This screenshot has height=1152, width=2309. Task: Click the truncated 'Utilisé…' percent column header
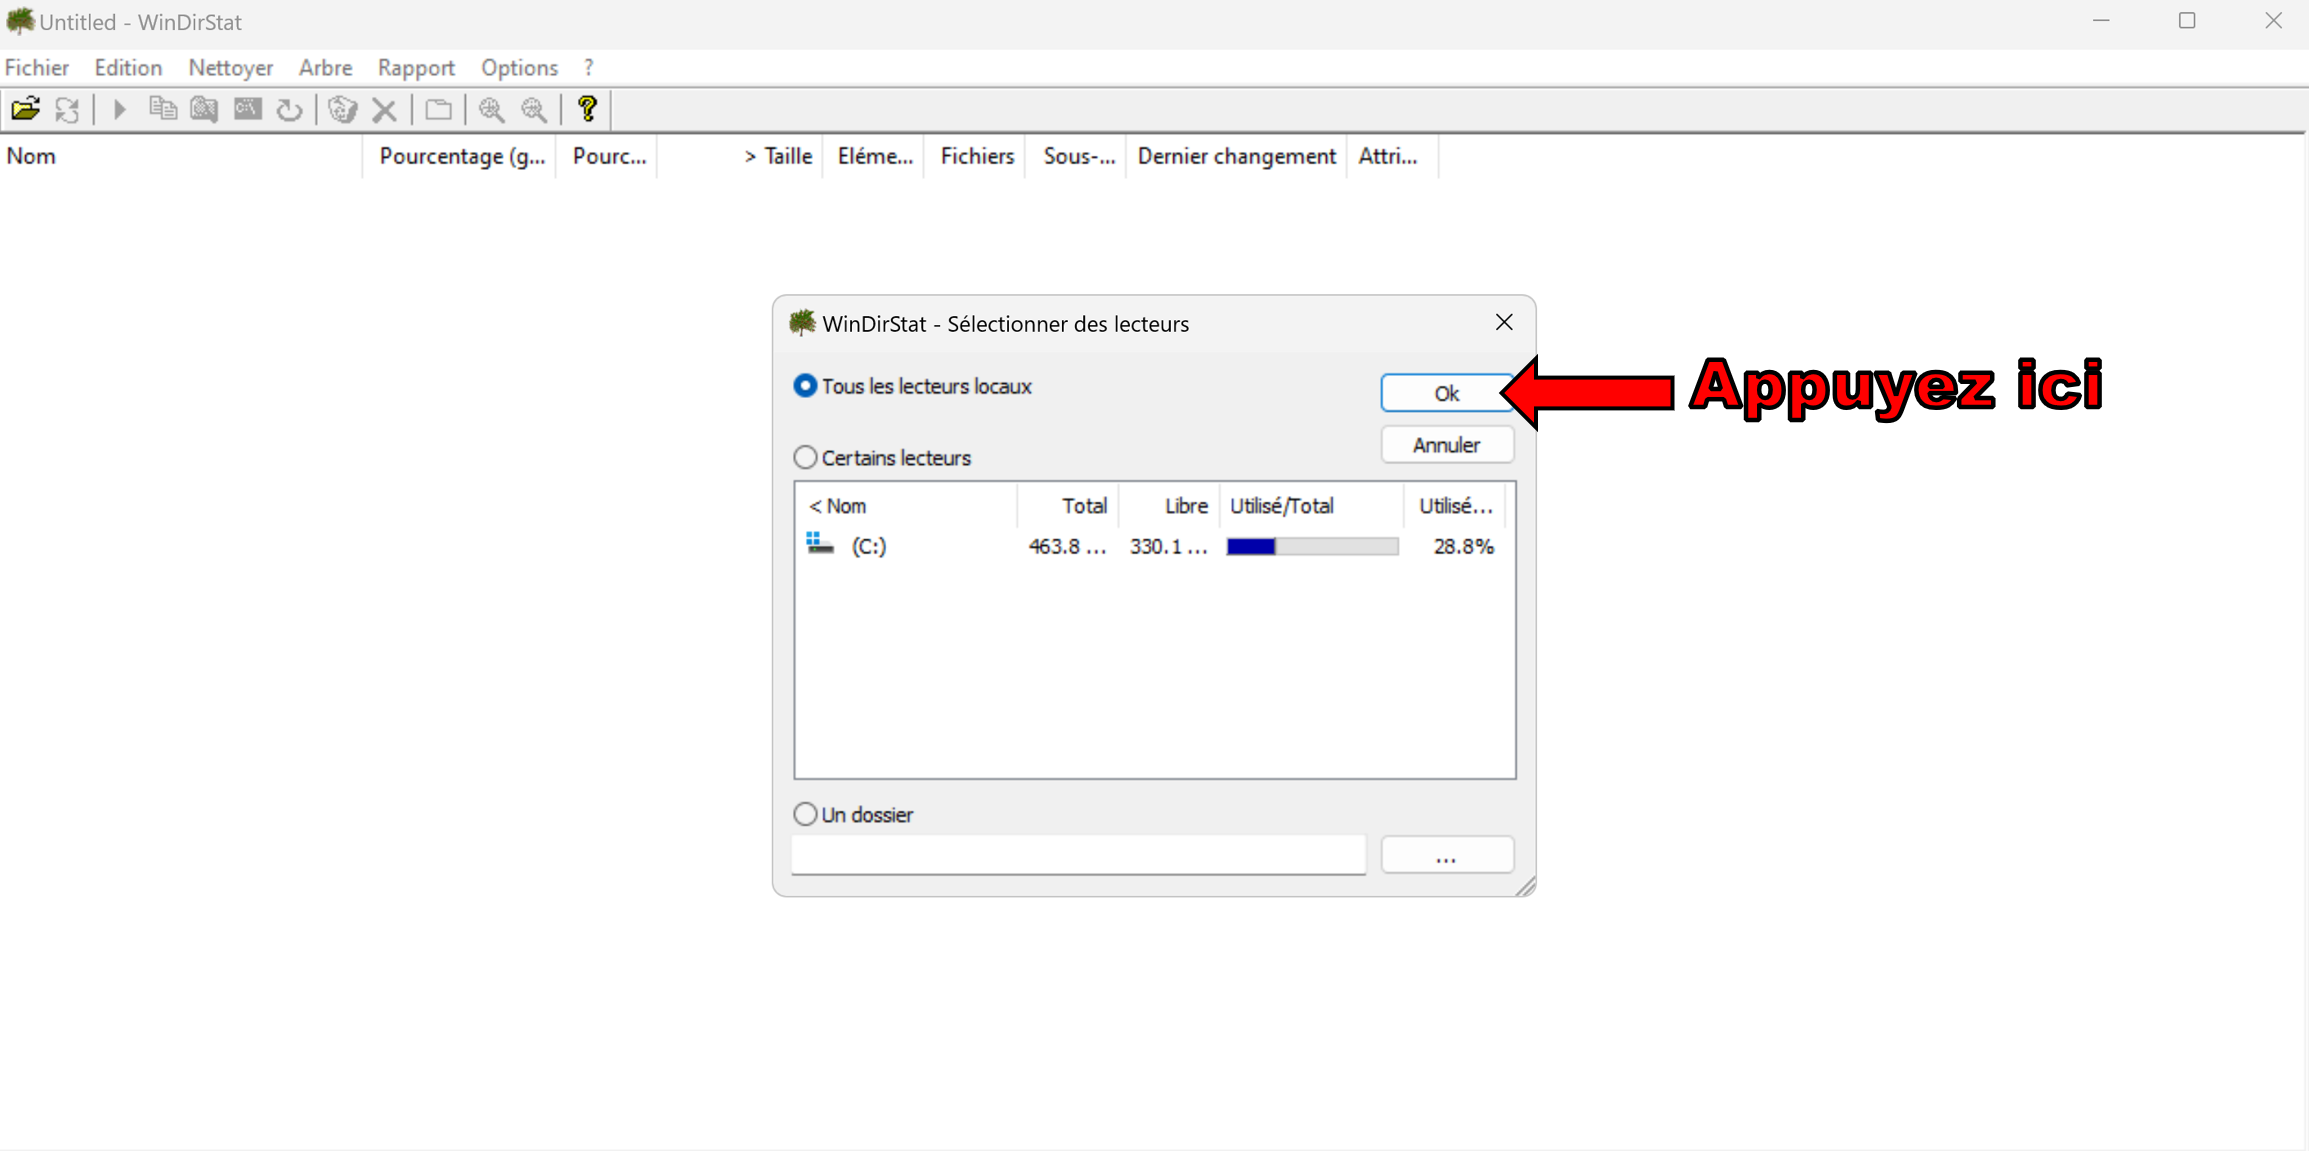click(x=1454, y=506)
